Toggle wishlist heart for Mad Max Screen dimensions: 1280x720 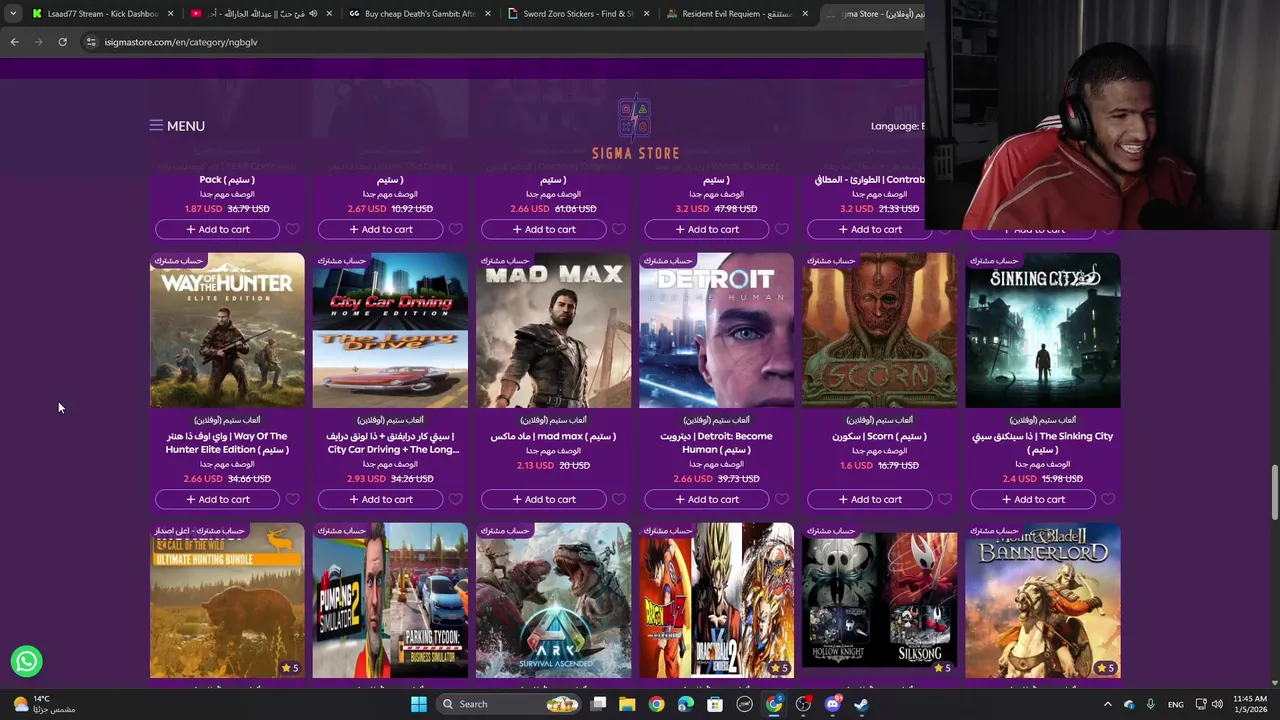(618, 499)
